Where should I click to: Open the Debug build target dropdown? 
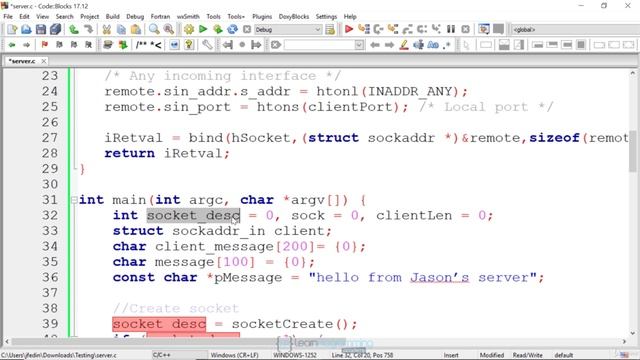coord(288,29)
